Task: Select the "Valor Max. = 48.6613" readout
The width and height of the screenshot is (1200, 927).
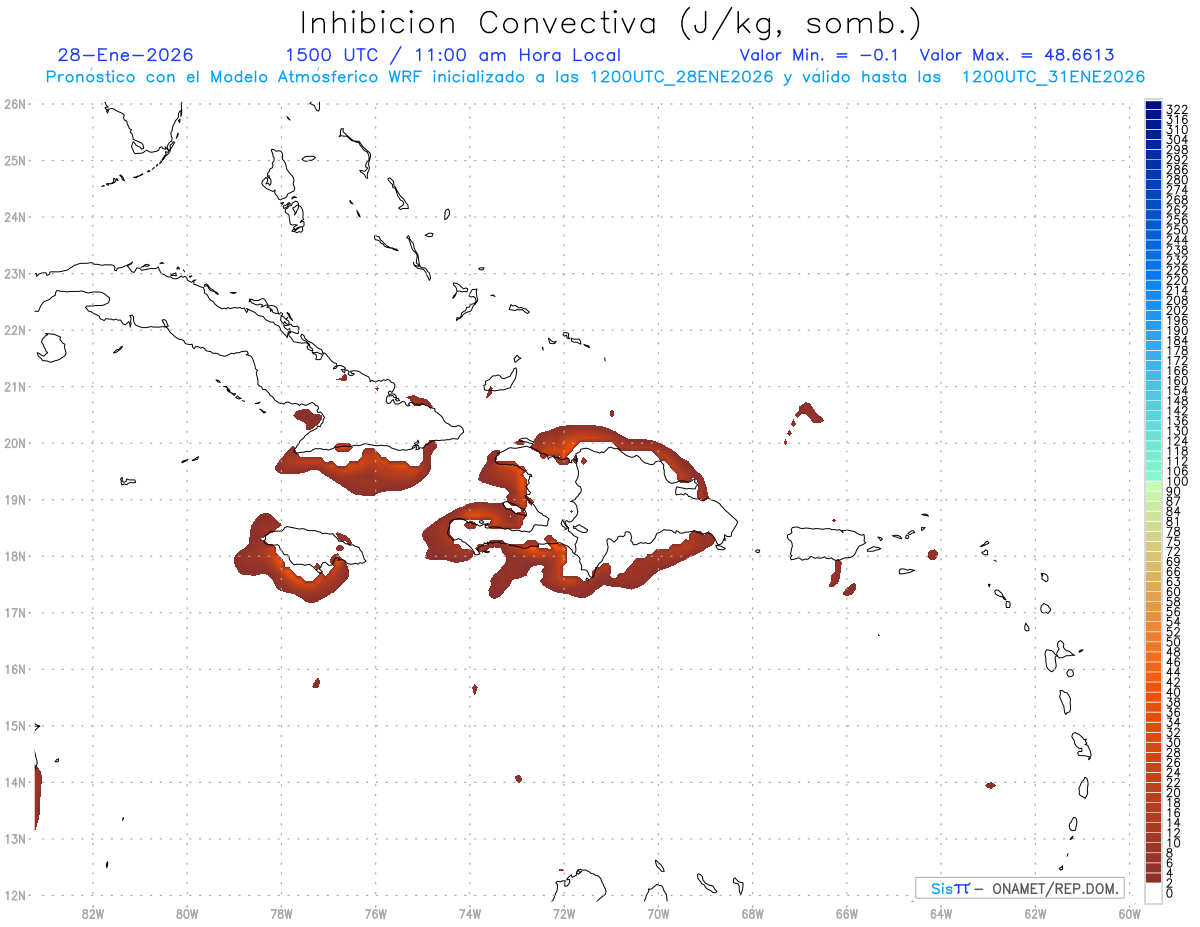Action: pyautogui.click(x=1017, y=55)
